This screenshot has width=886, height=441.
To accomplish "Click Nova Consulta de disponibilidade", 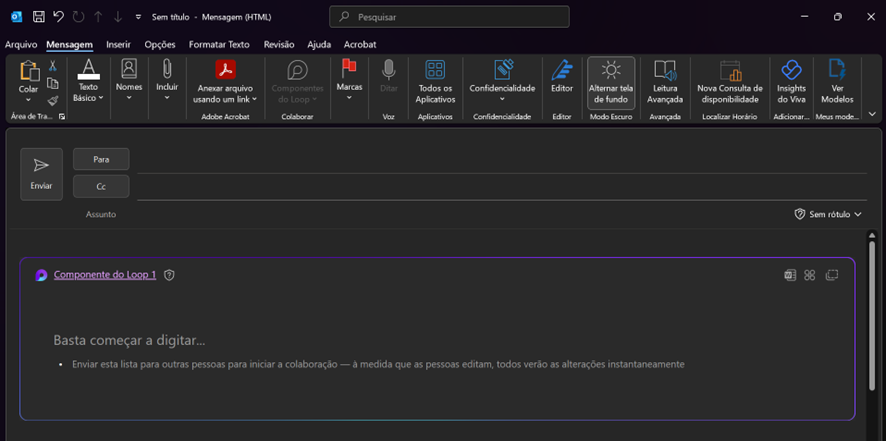I will pyautogui.click(x=730, y=82).
